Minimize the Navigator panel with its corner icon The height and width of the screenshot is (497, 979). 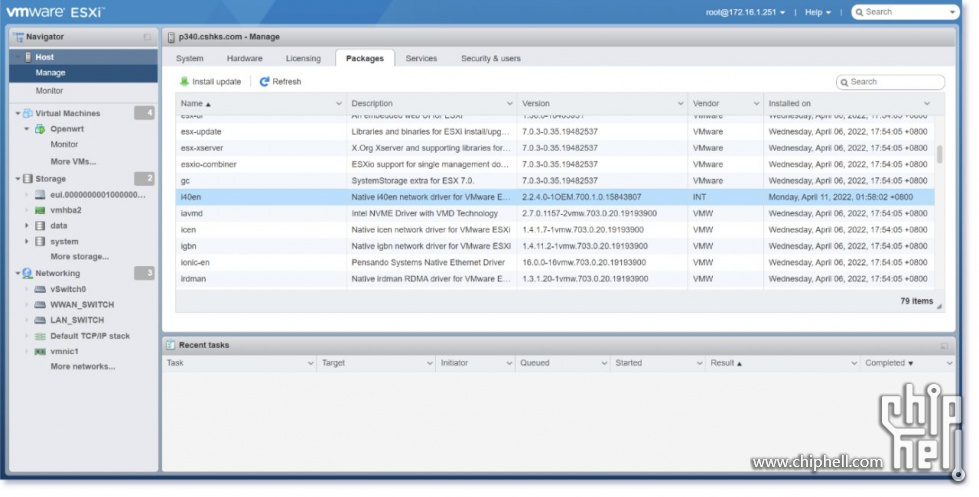point(147,37)
